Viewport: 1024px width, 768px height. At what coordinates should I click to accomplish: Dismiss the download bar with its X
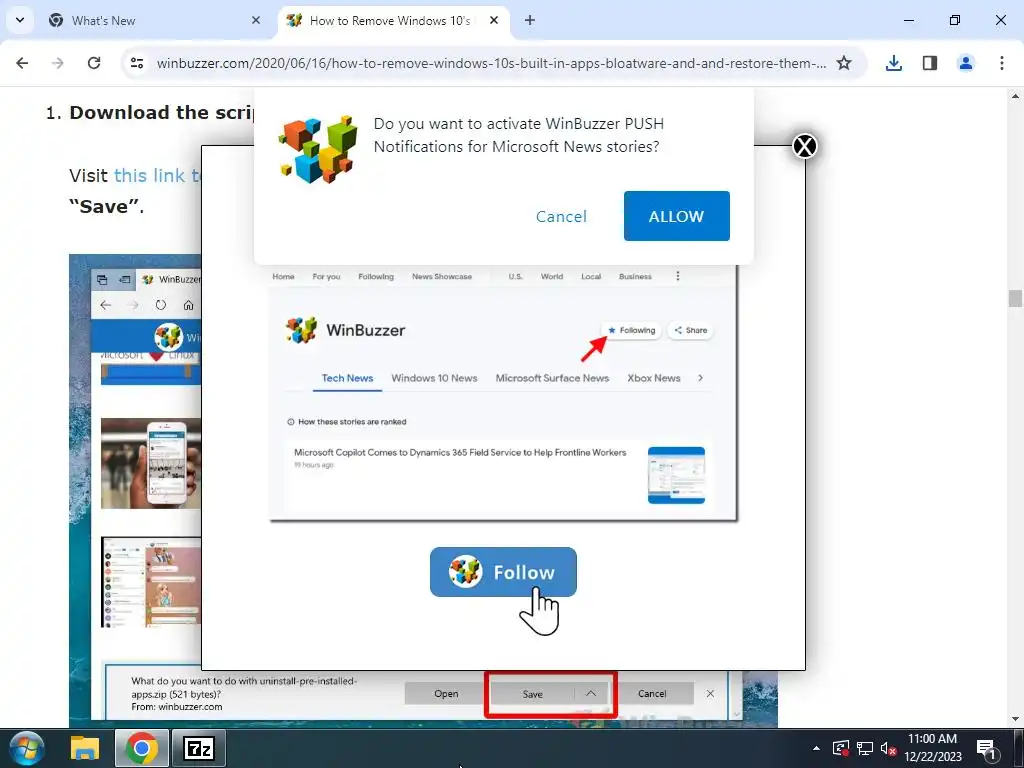pos(710,694)
